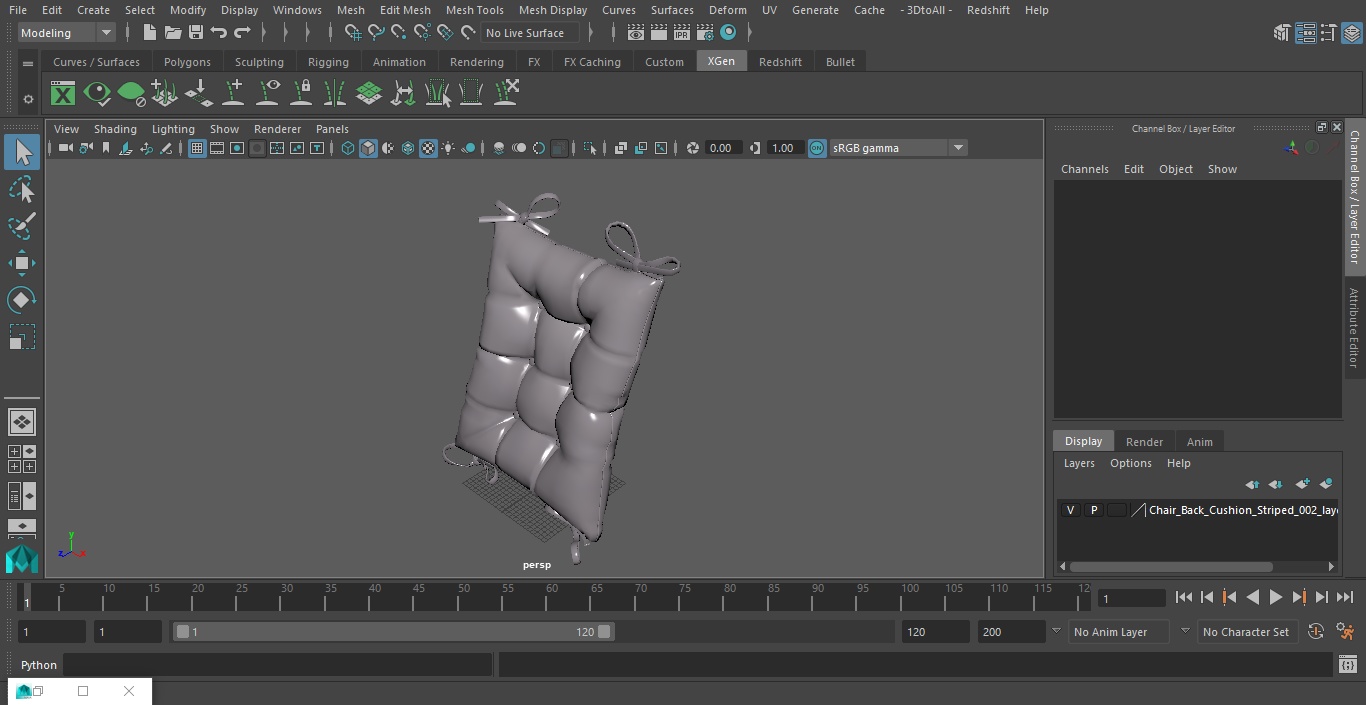Toggle use all lights bulb icon
The height and width of the screenshot is (705, 1366).
click(x=448, y=148)
